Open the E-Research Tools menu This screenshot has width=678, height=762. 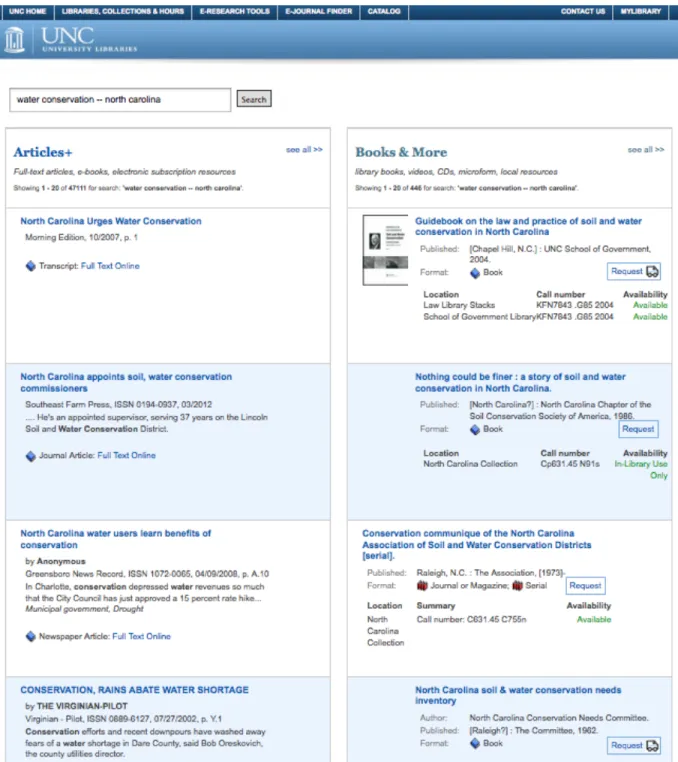click(235, 11)
